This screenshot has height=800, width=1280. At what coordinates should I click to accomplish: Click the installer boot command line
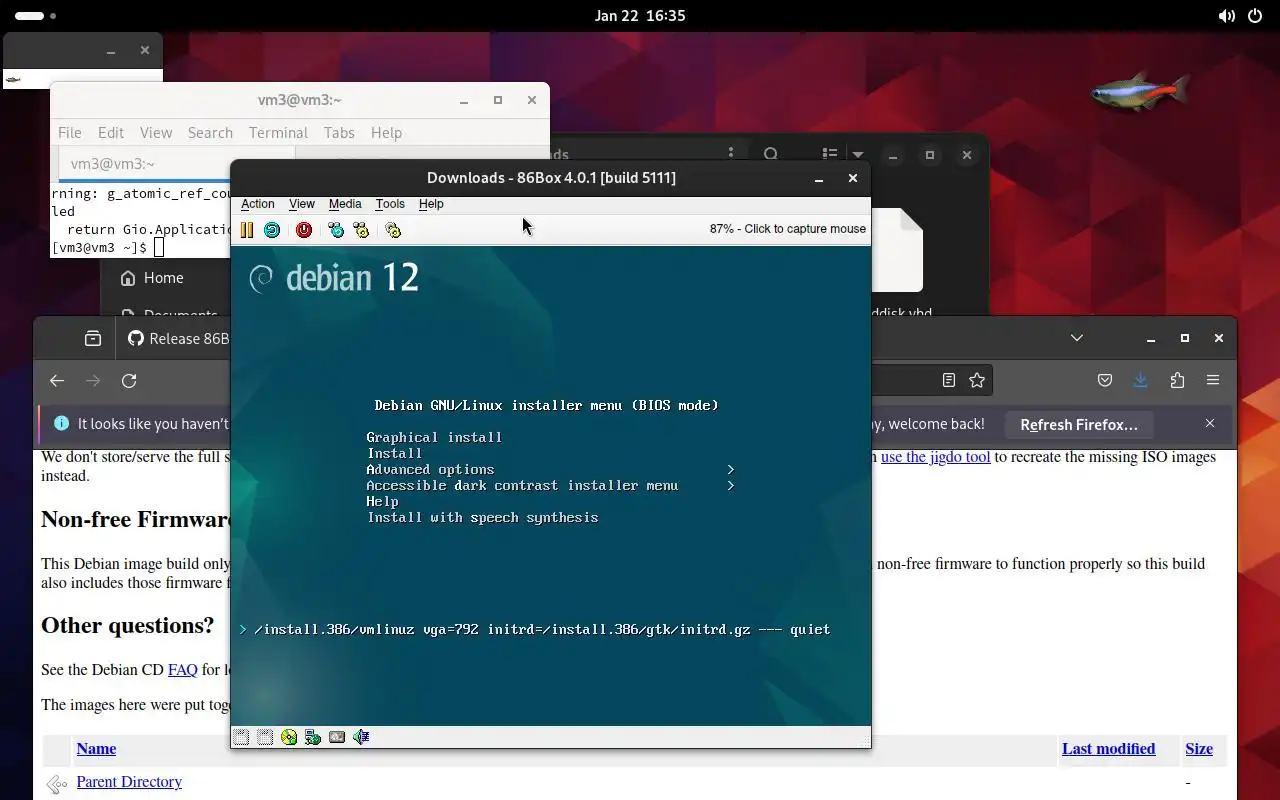[542, 629]
